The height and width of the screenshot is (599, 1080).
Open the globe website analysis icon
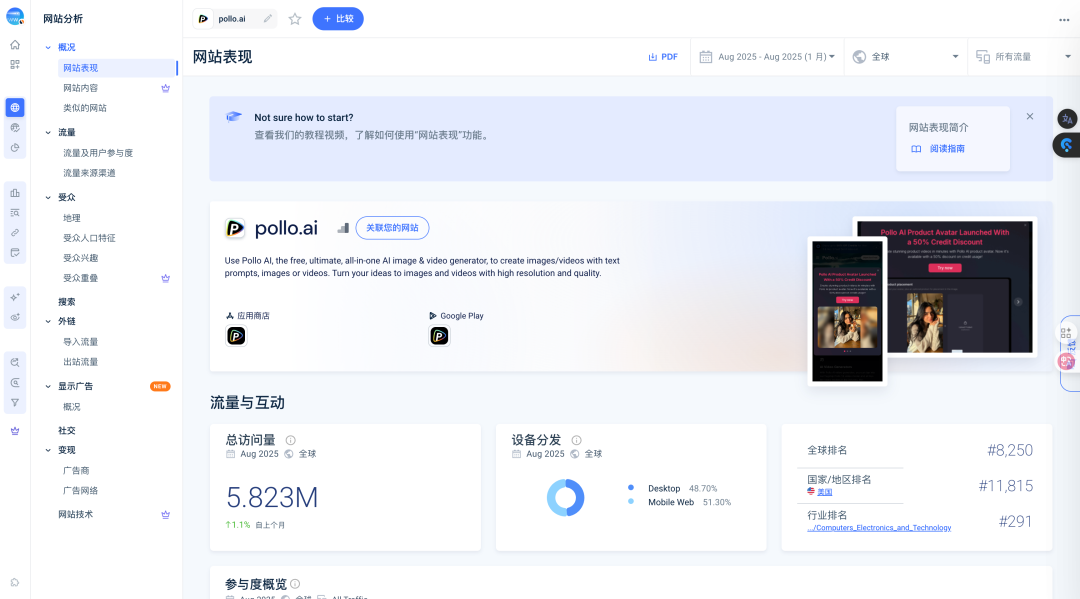coord(14,107)
